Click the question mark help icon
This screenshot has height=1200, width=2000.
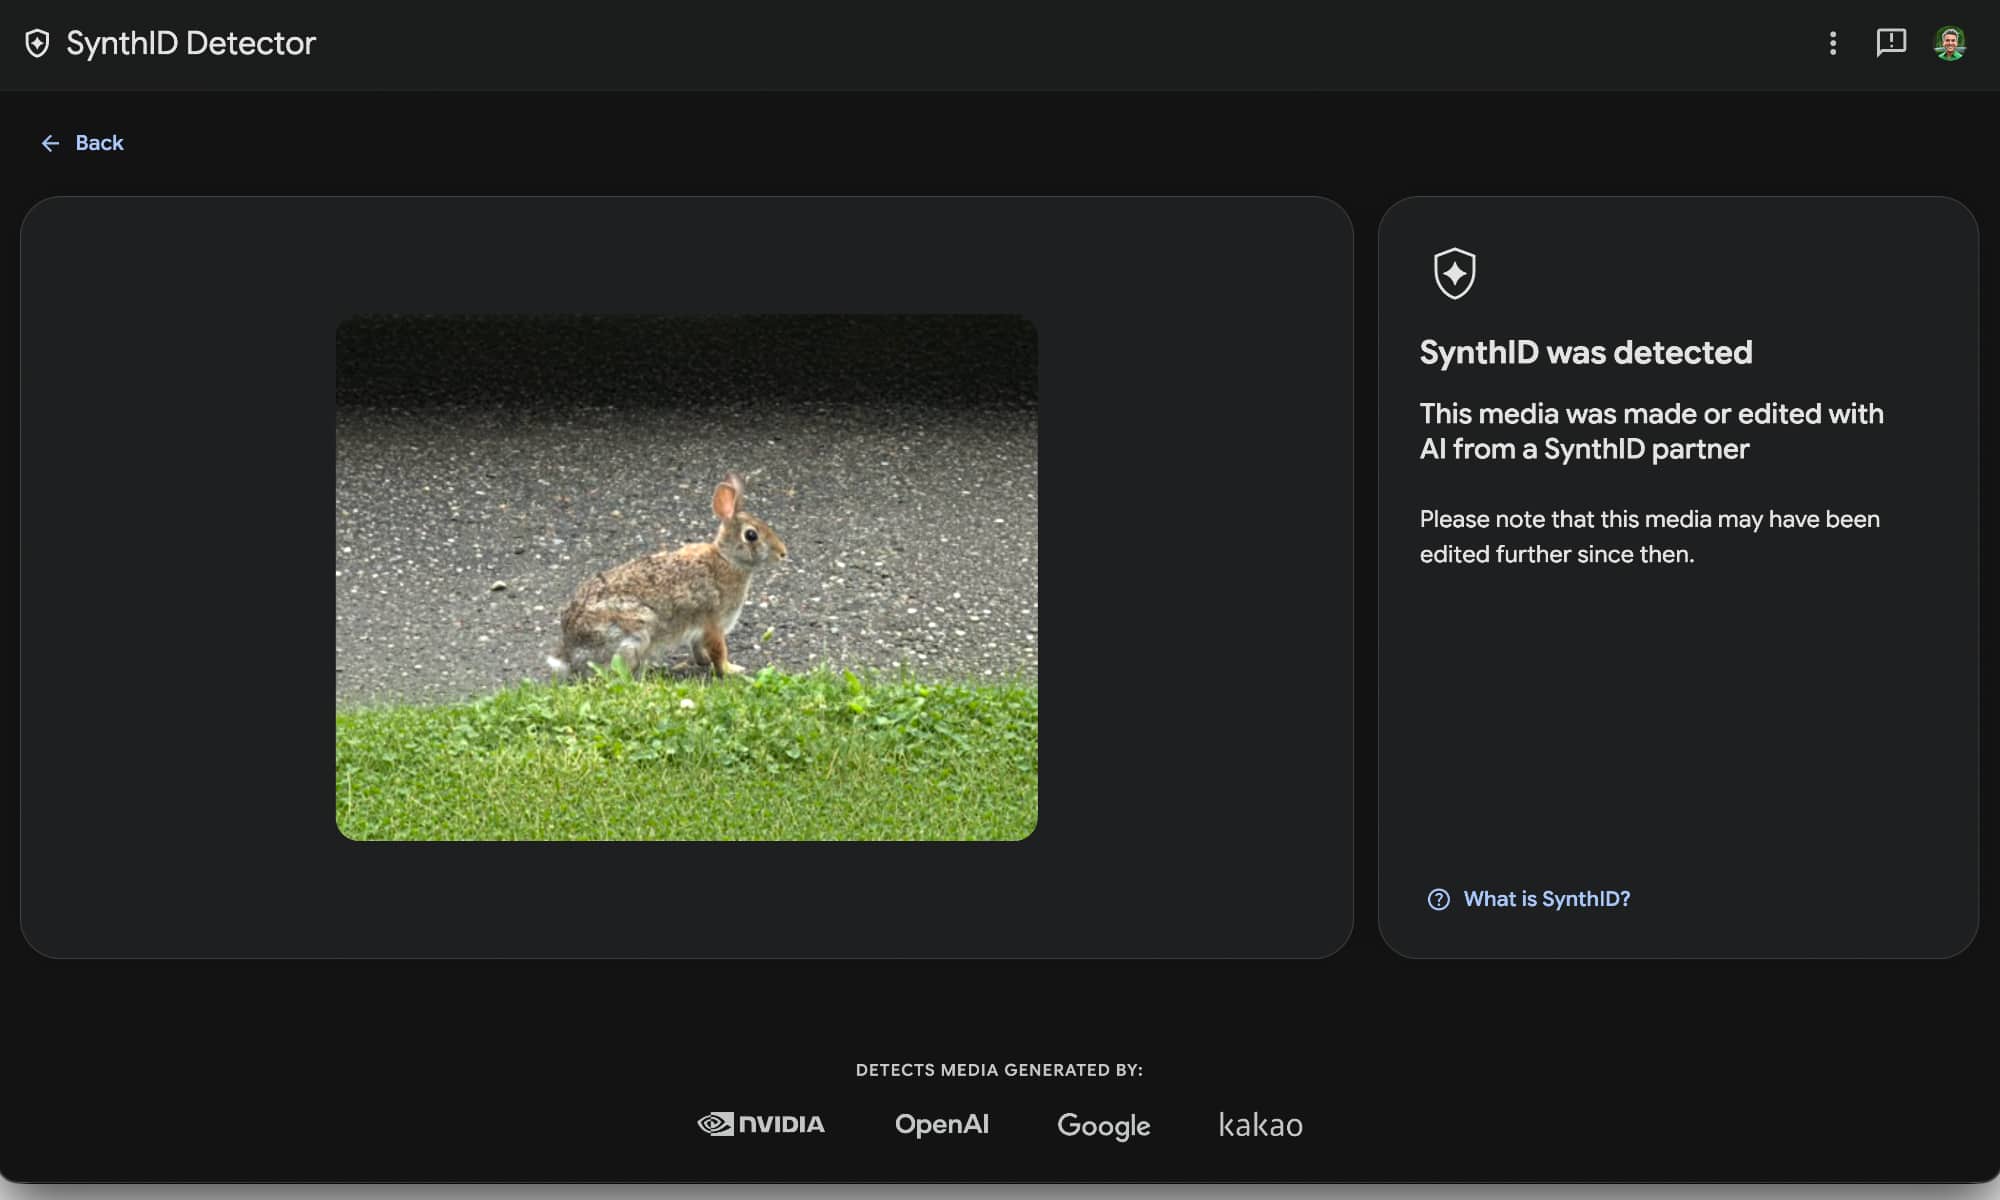pyautogui.click(x=1438, y=899)
